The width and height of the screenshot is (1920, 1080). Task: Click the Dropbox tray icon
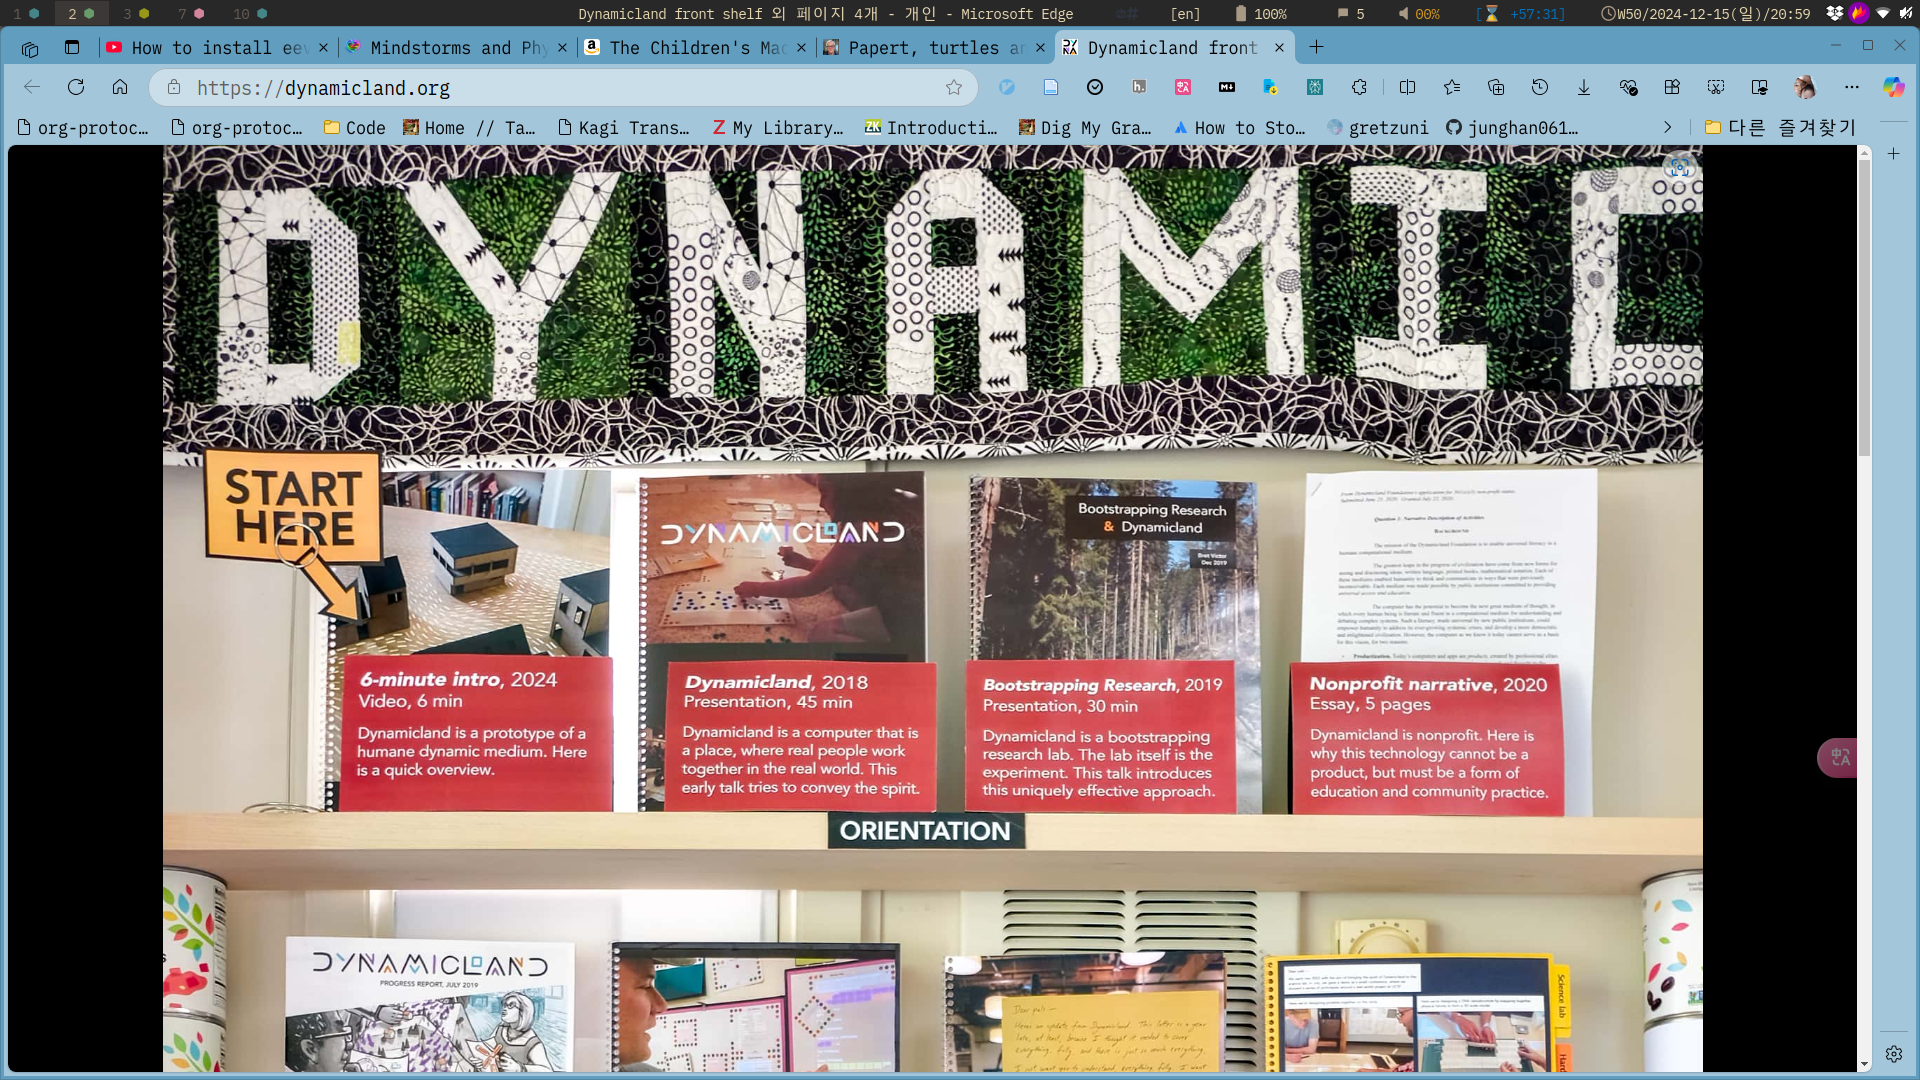[x=1834, y=13]
